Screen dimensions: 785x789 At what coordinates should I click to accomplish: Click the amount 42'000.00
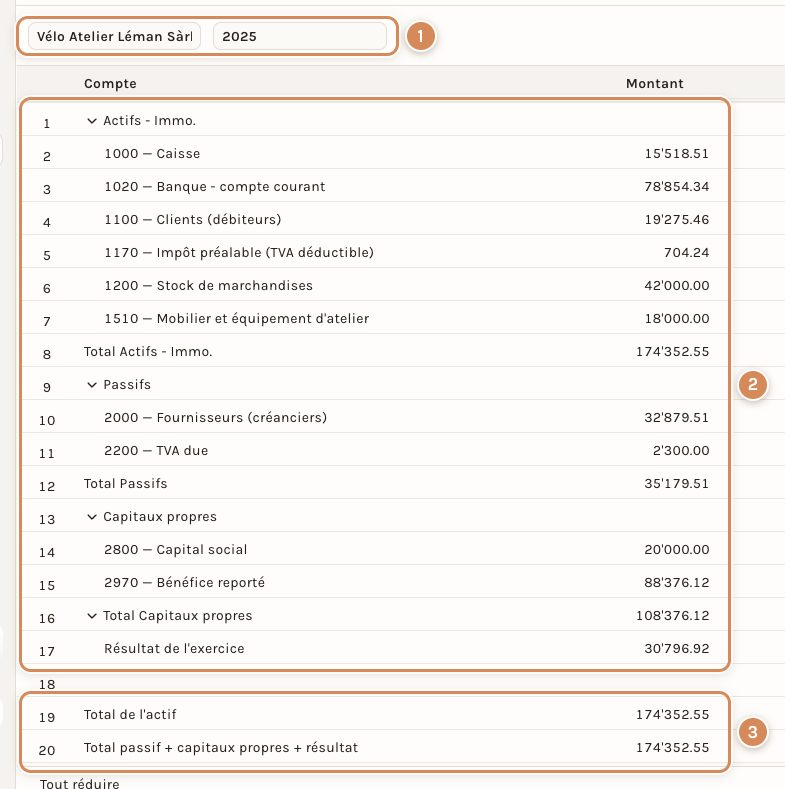tap(677, 286)
